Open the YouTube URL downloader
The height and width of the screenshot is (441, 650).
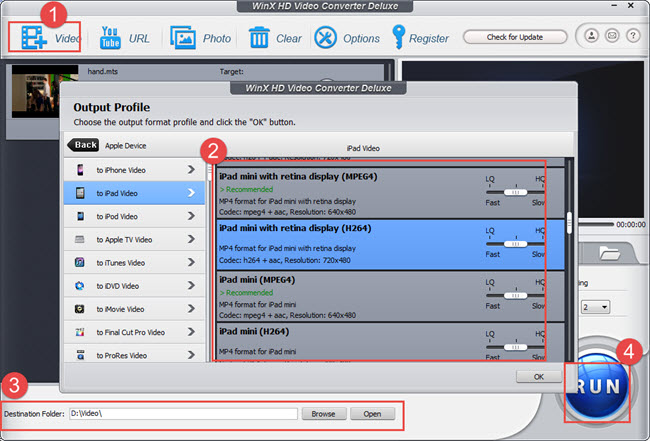[x=110, y=38]
